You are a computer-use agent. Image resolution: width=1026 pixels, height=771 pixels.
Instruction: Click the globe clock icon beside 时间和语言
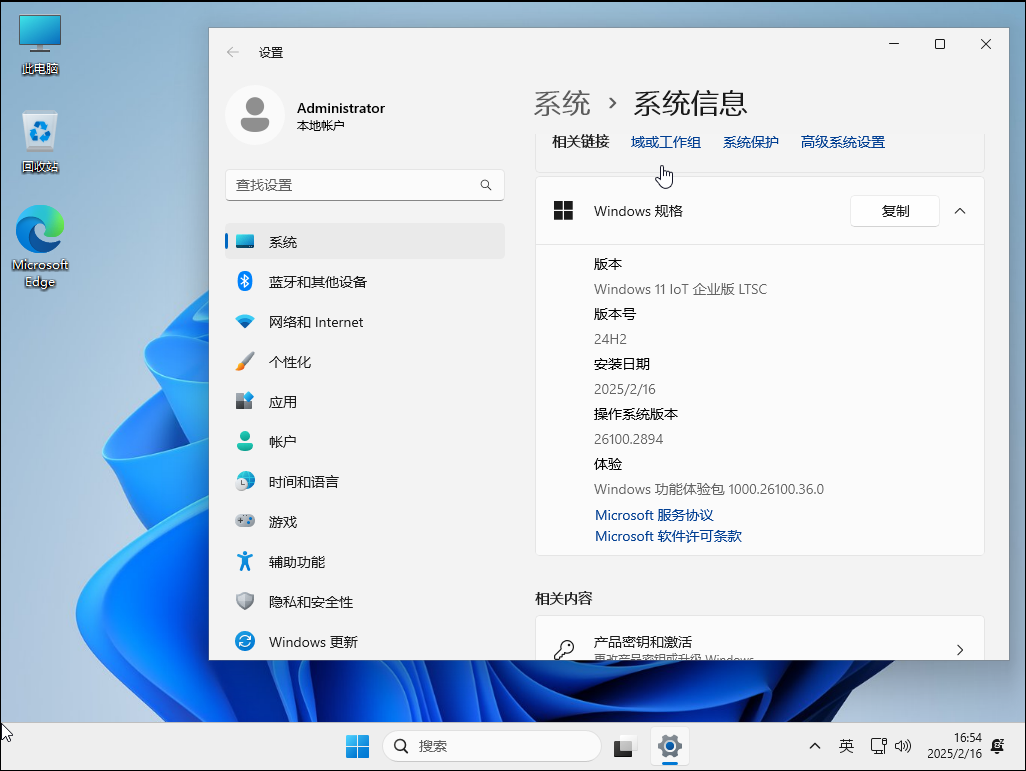[245, 482]
